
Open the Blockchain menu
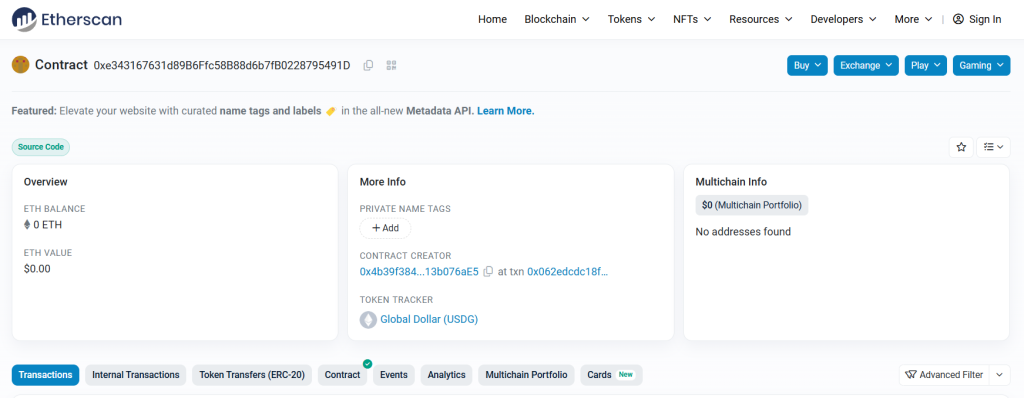tap(557, 20)
